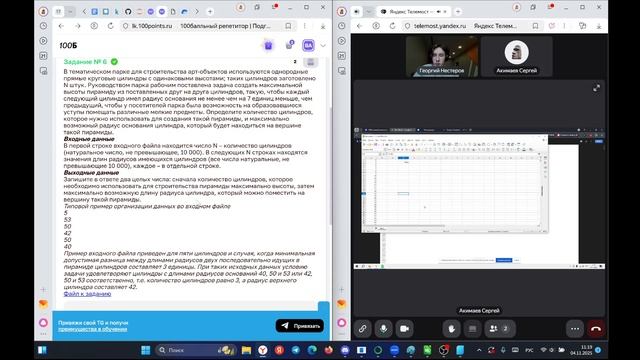Open Windows Start menu
Viewport: 640px width, 360px height.
coord(145,350)
